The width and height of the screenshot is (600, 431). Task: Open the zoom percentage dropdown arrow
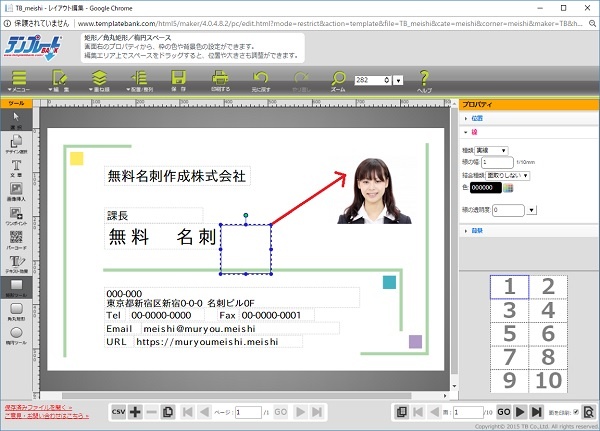(x=399, y=80)
